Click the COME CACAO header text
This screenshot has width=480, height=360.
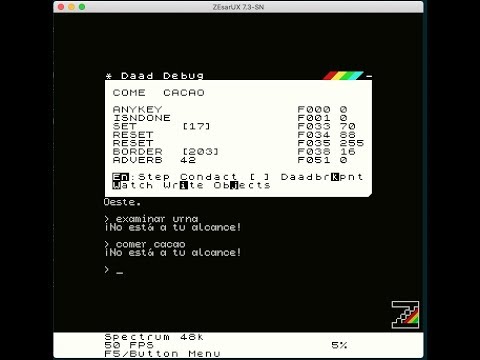[x=159, y=93]
